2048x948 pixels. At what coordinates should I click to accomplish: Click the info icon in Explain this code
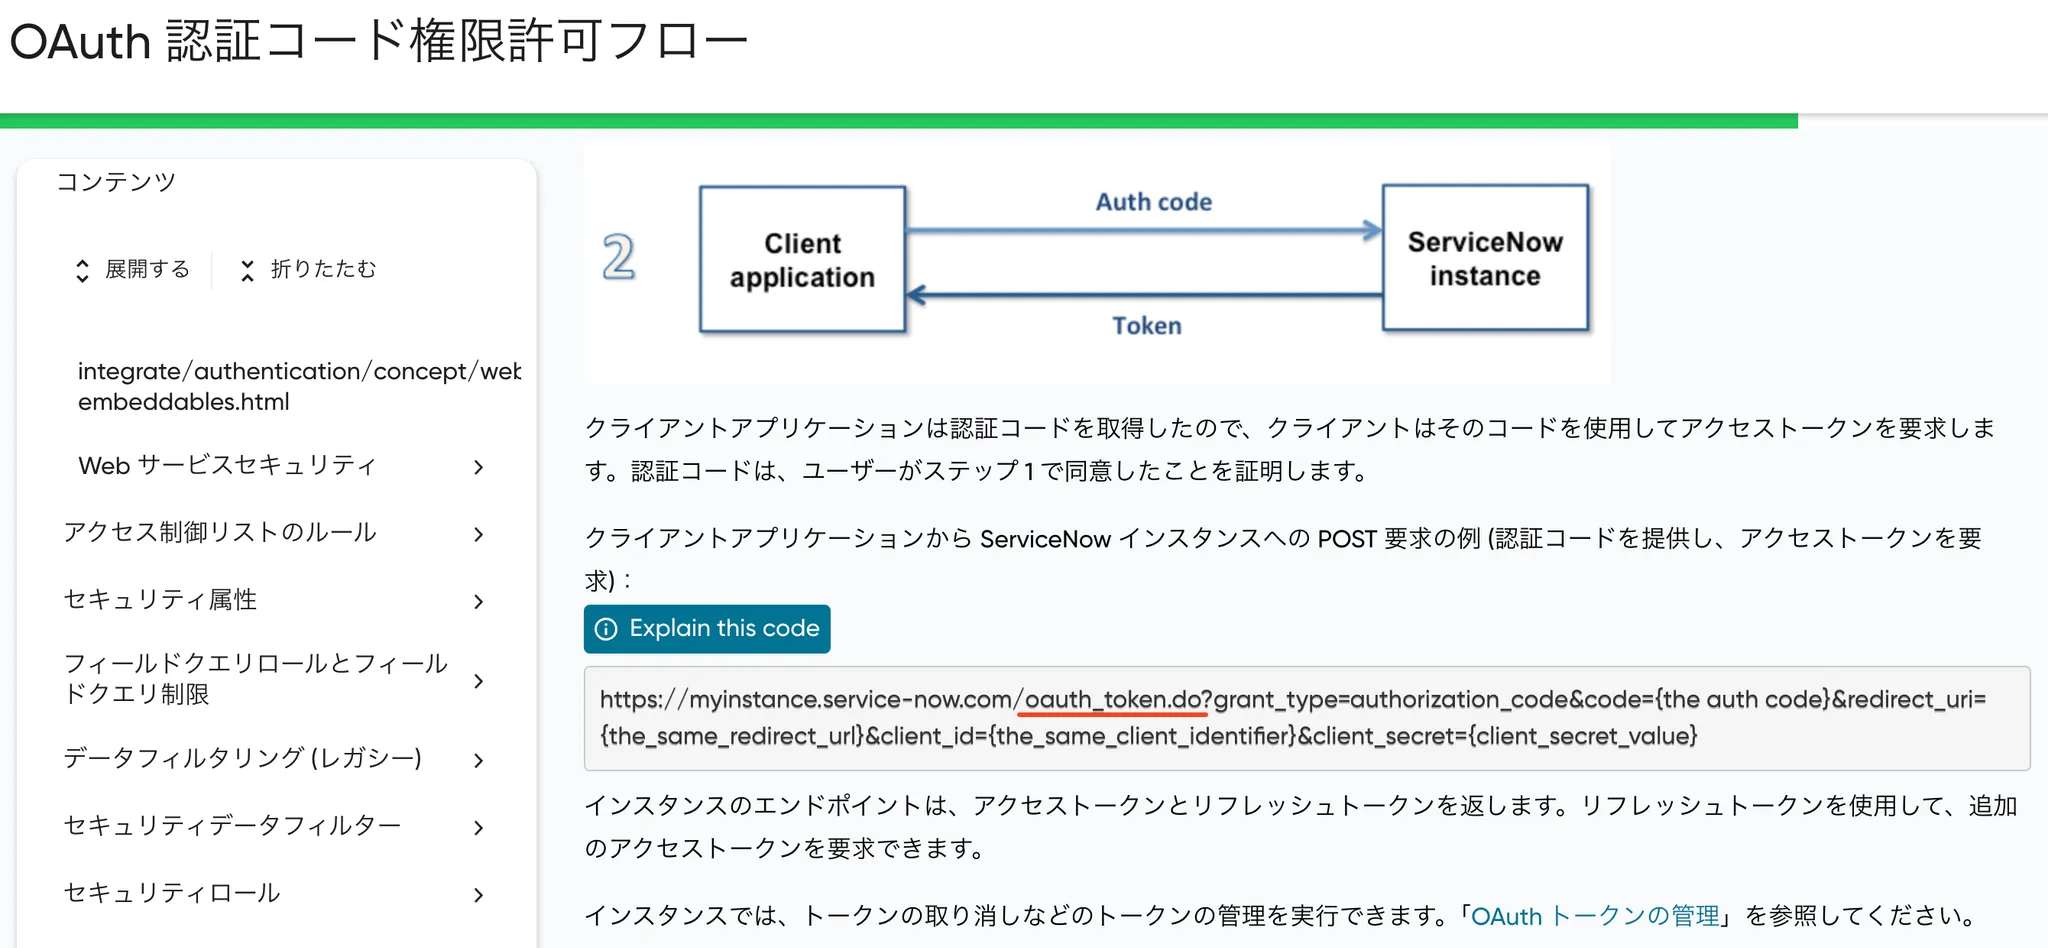[606, 629]
